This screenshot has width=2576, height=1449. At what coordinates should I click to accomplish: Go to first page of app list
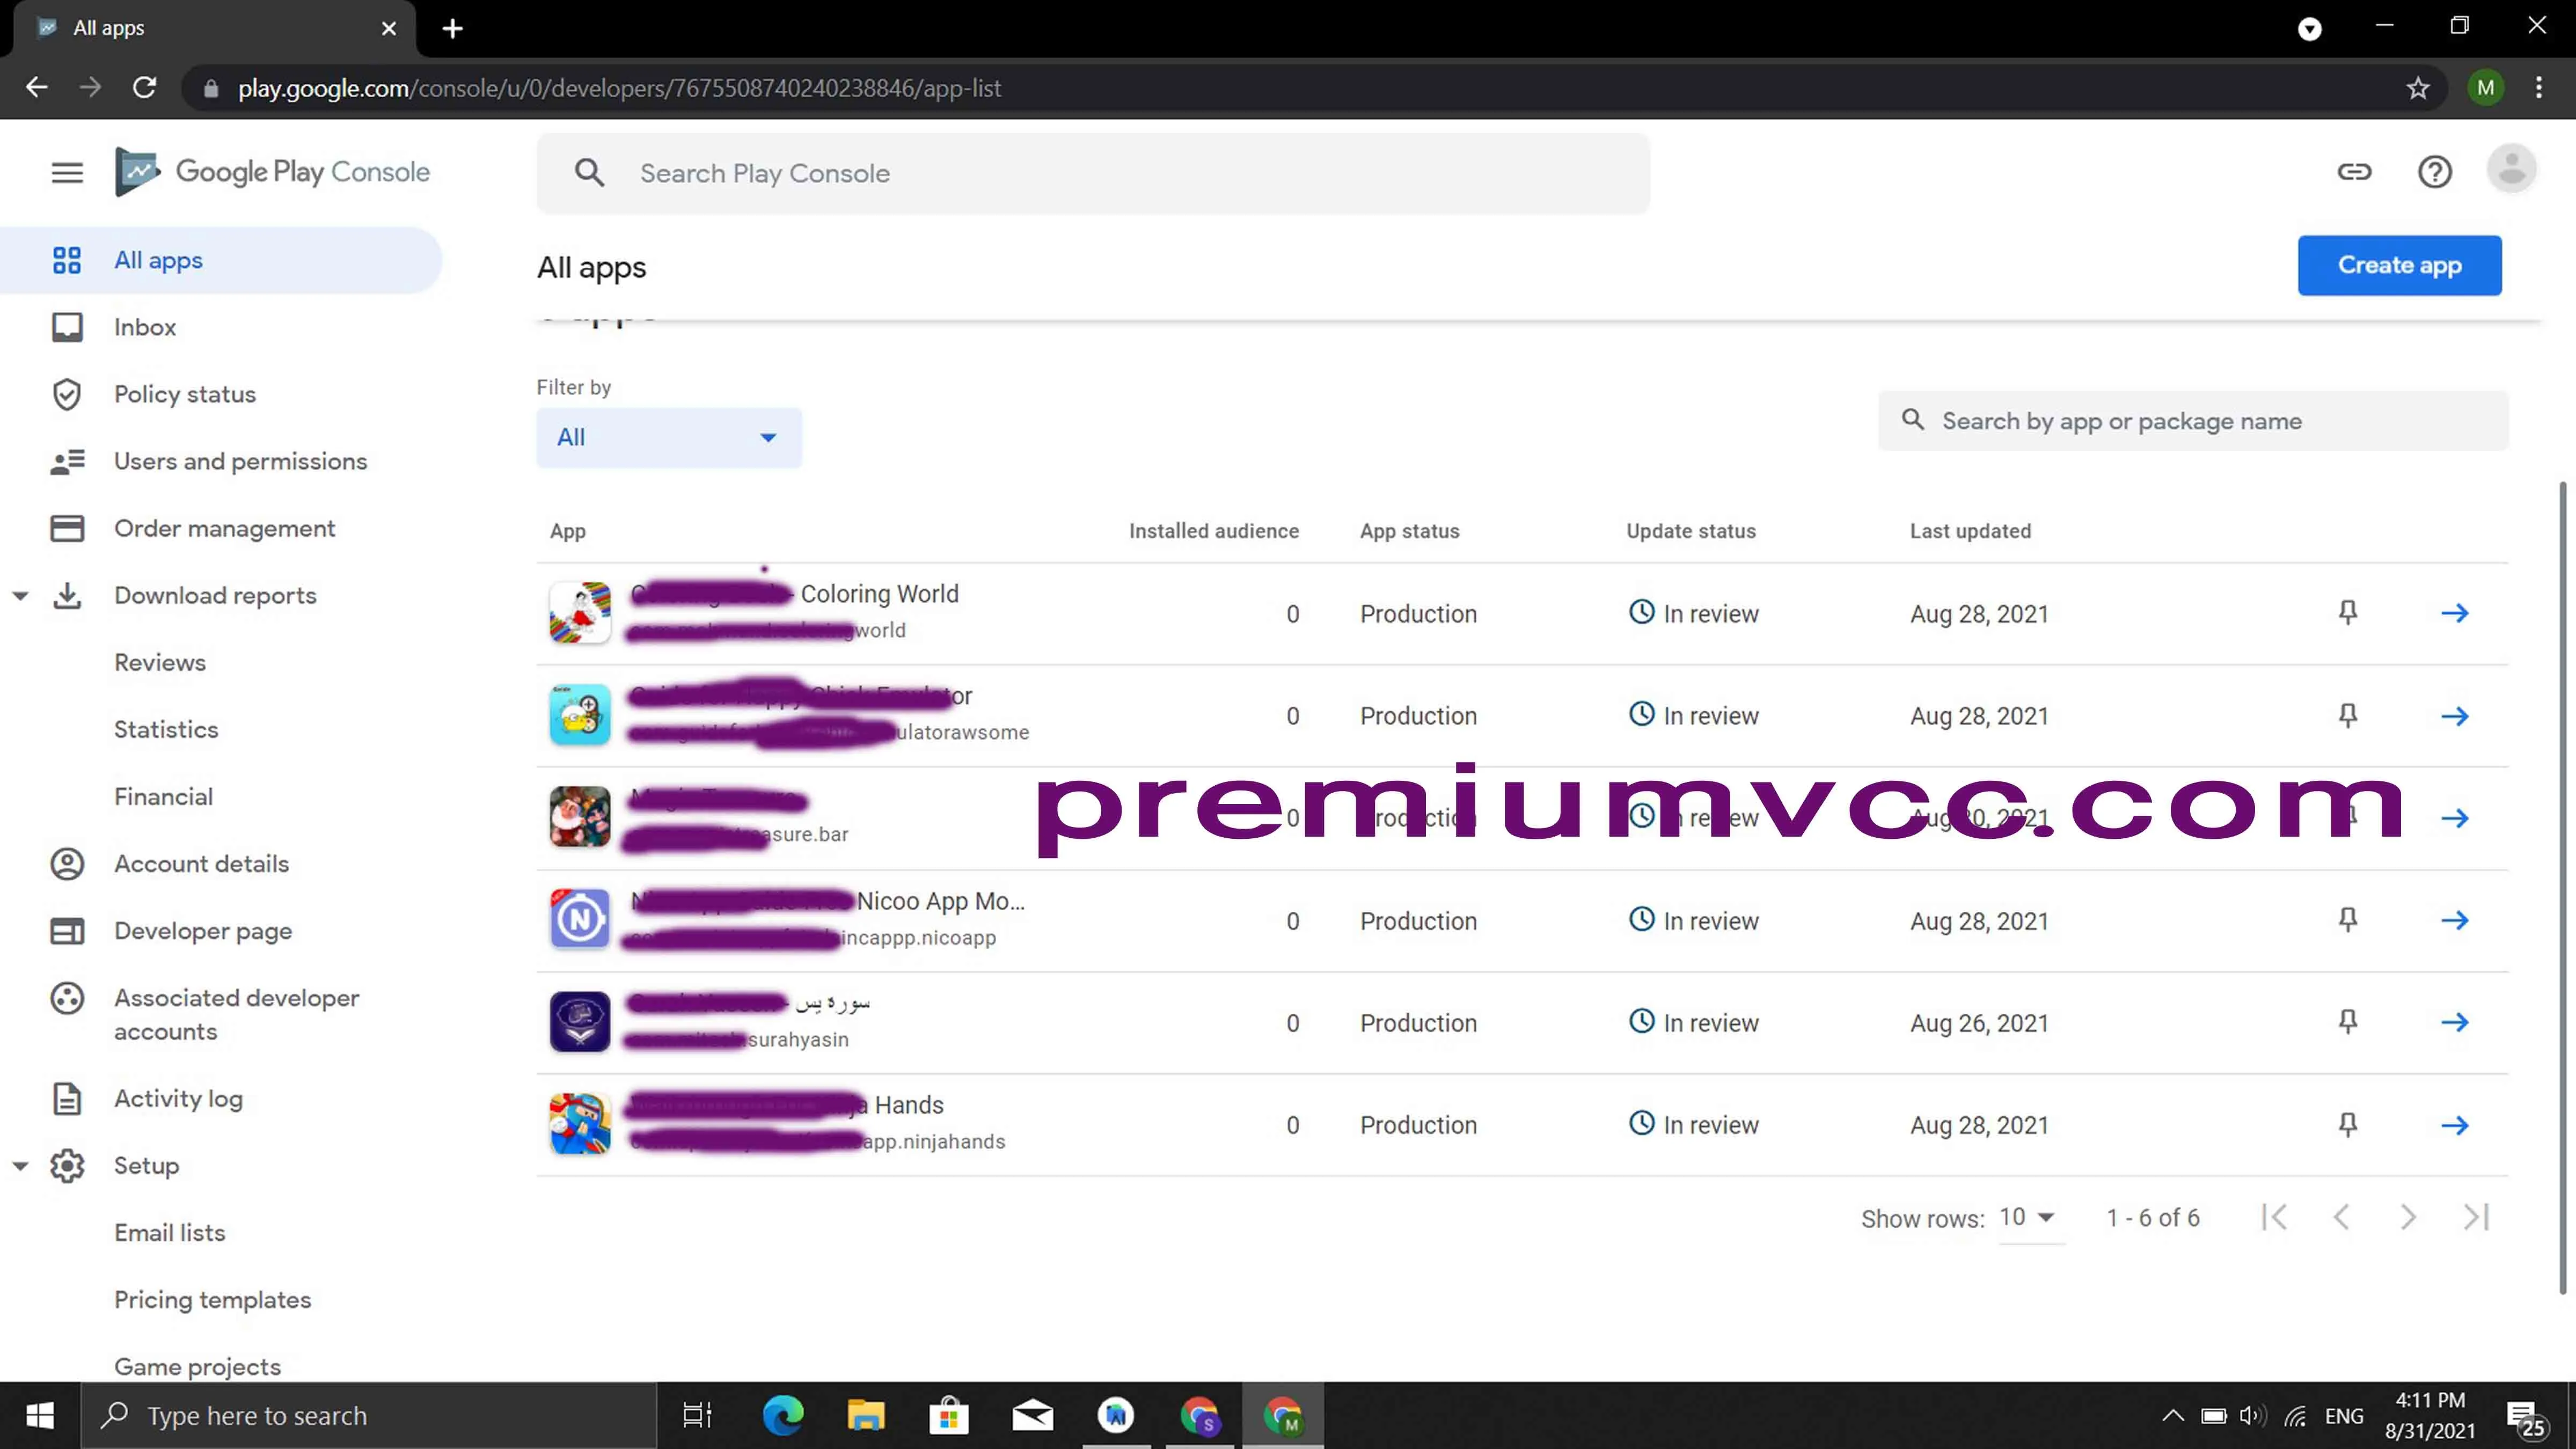pyautogui.click(x=2274, y=1217)
